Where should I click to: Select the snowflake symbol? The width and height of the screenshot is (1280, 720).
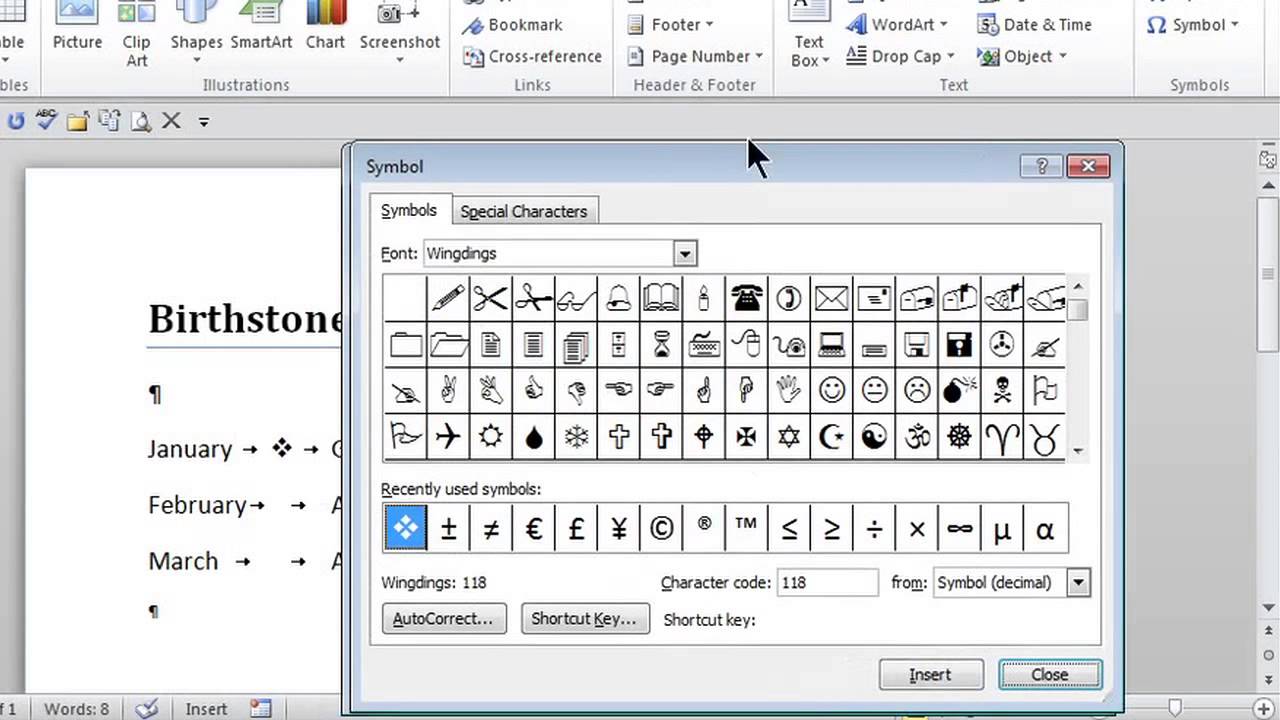[x=576, y=437]
